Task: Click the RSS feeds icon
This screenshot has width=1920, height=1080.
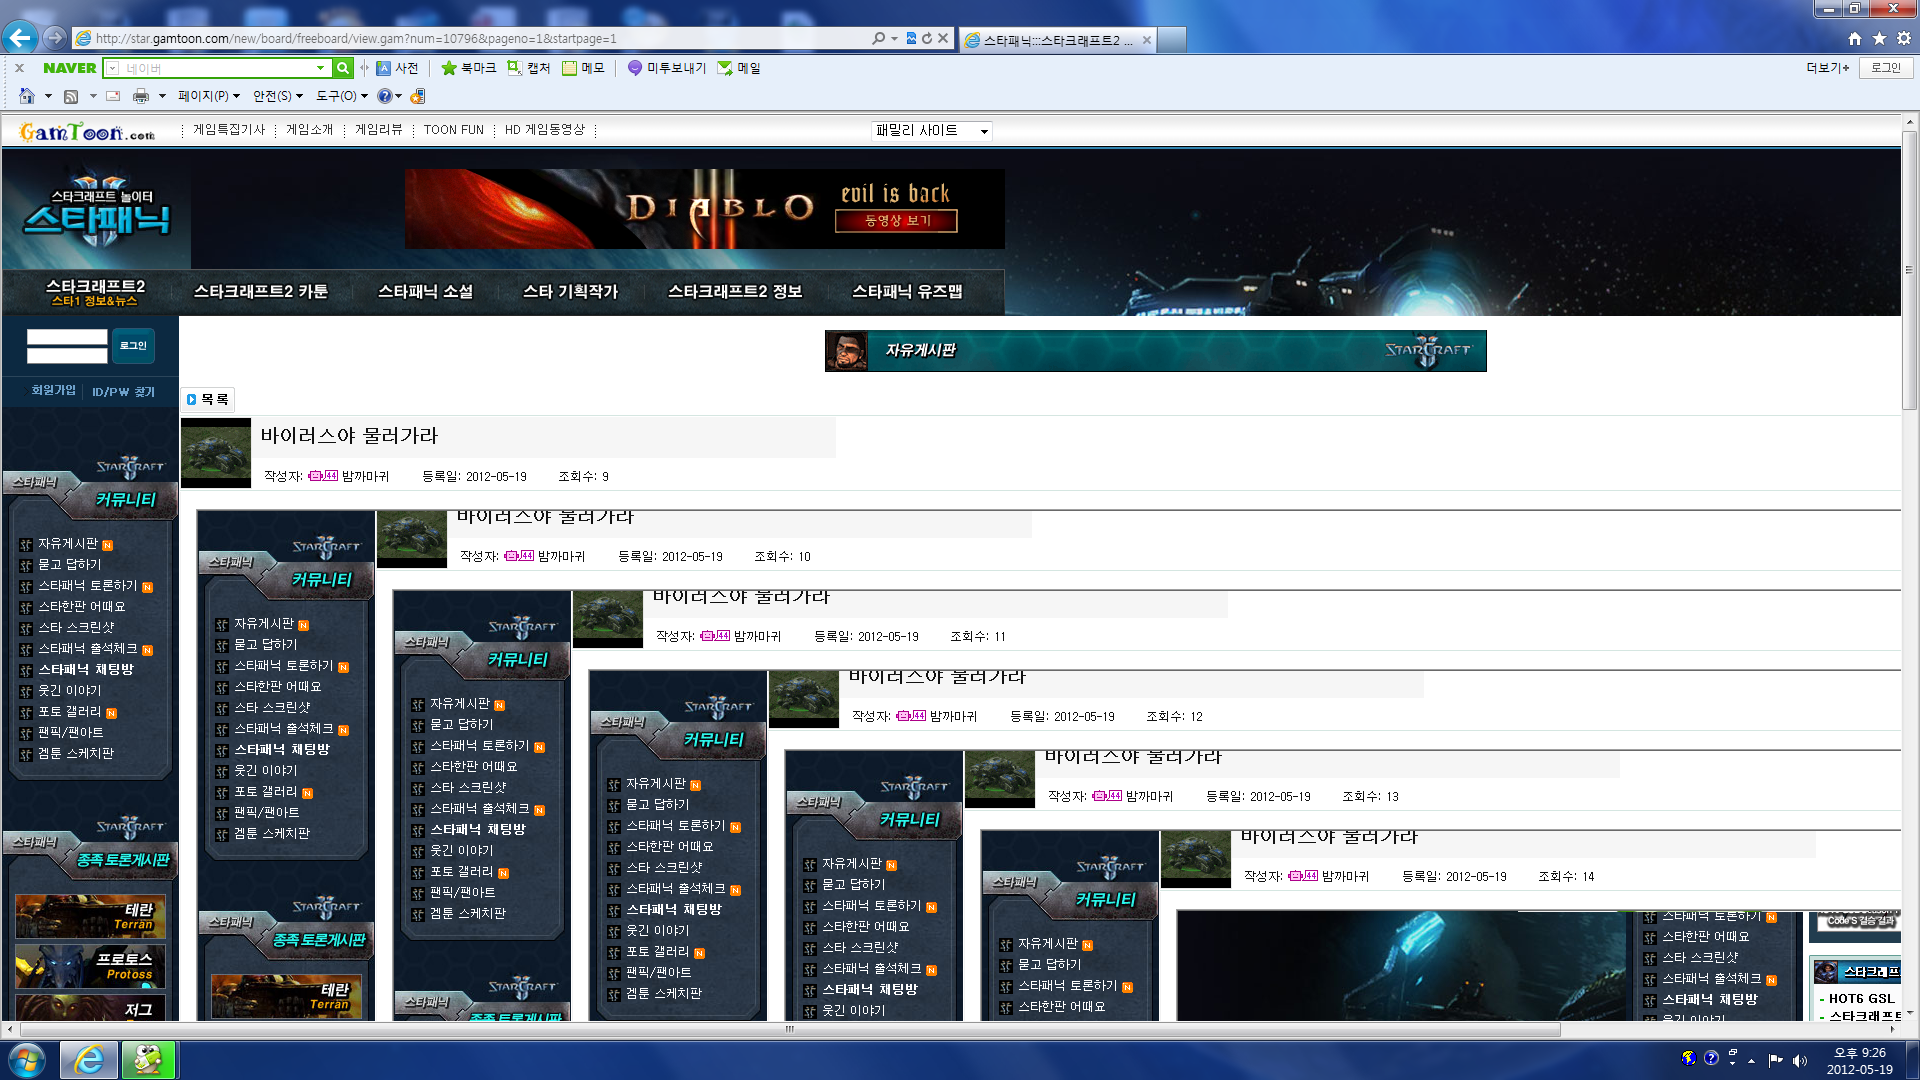Action: [x=71, y=96]
